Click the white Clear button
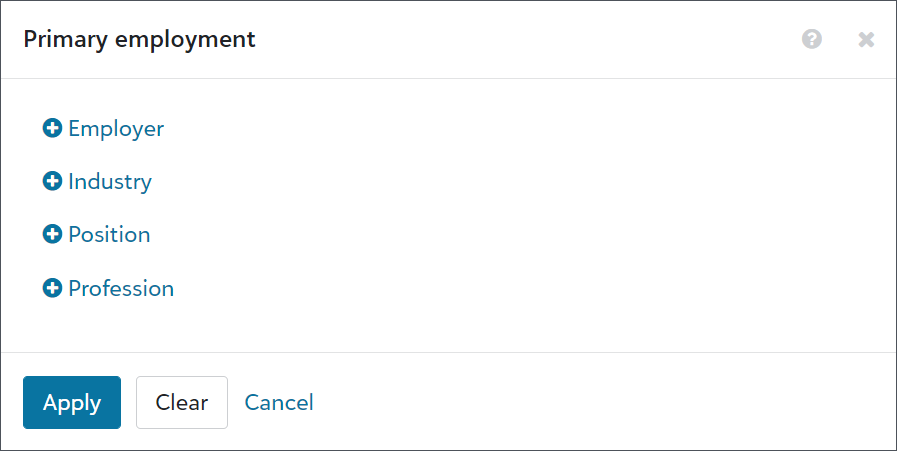This screenshot has height=451, width=897. point(182,402)
